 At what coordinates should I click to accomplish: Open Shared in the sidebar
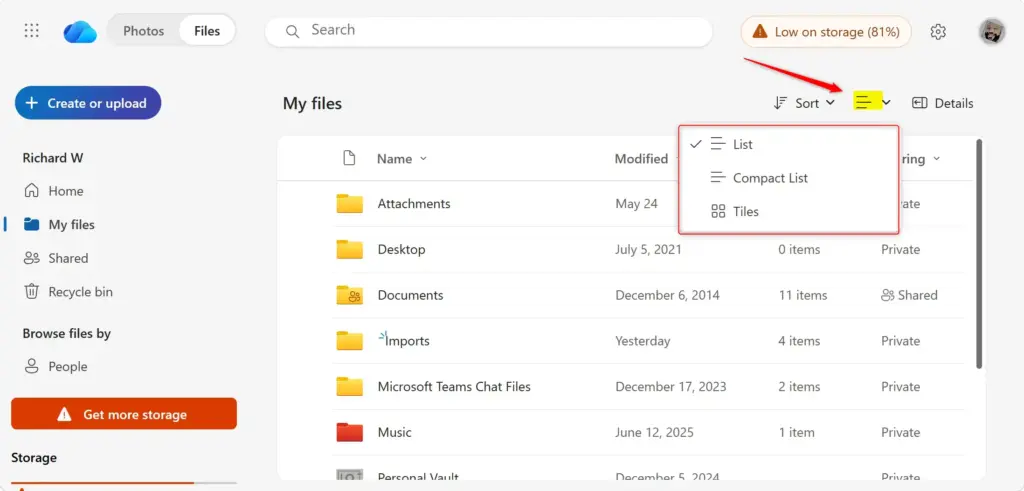pyautogui.click(x=68, y=258)
